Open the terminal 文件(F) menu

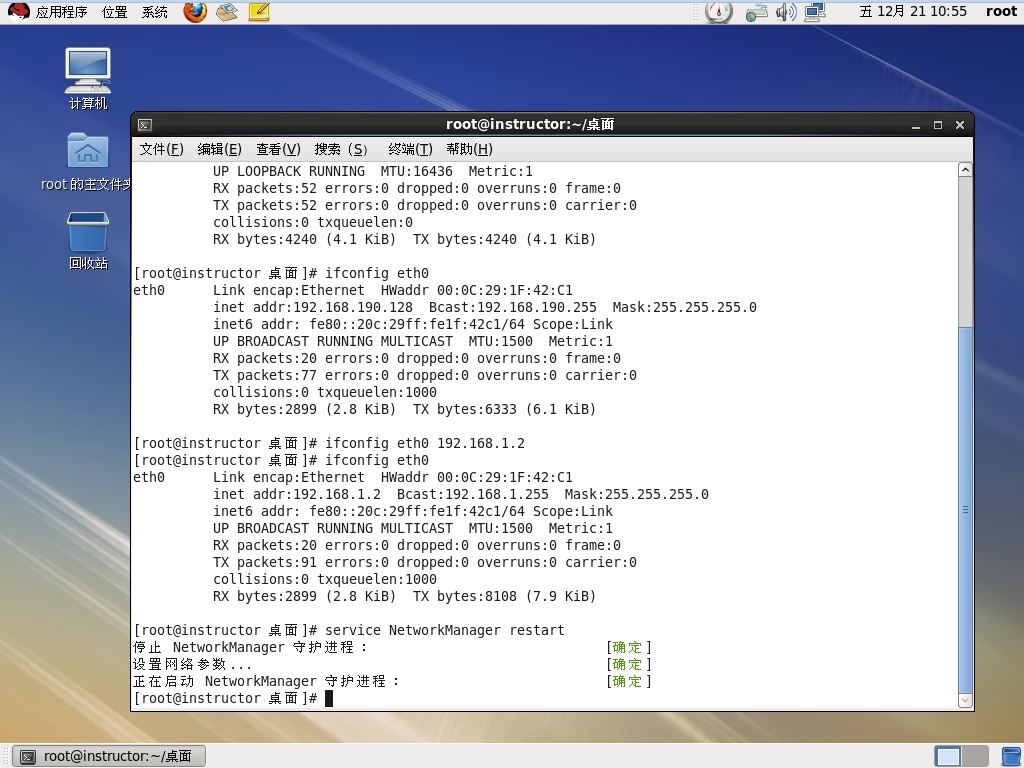(161, 150)
